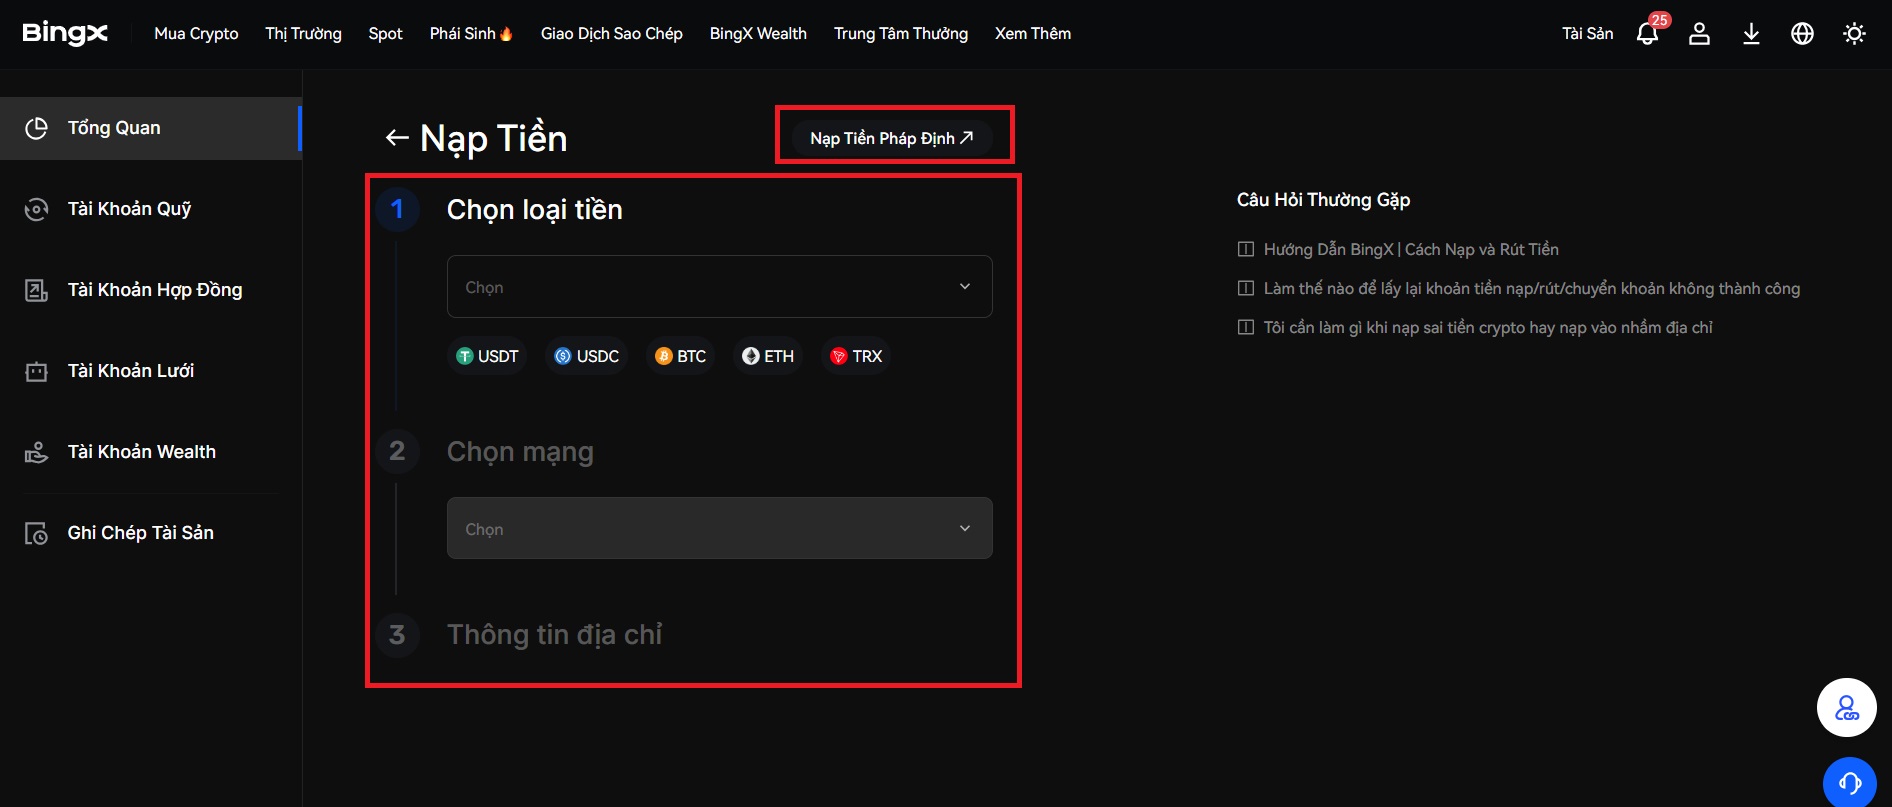This screenshot has height=807, width=1892.
Task: Open the Trung Tâm Thưởng menu
Action: pos(901,33)
